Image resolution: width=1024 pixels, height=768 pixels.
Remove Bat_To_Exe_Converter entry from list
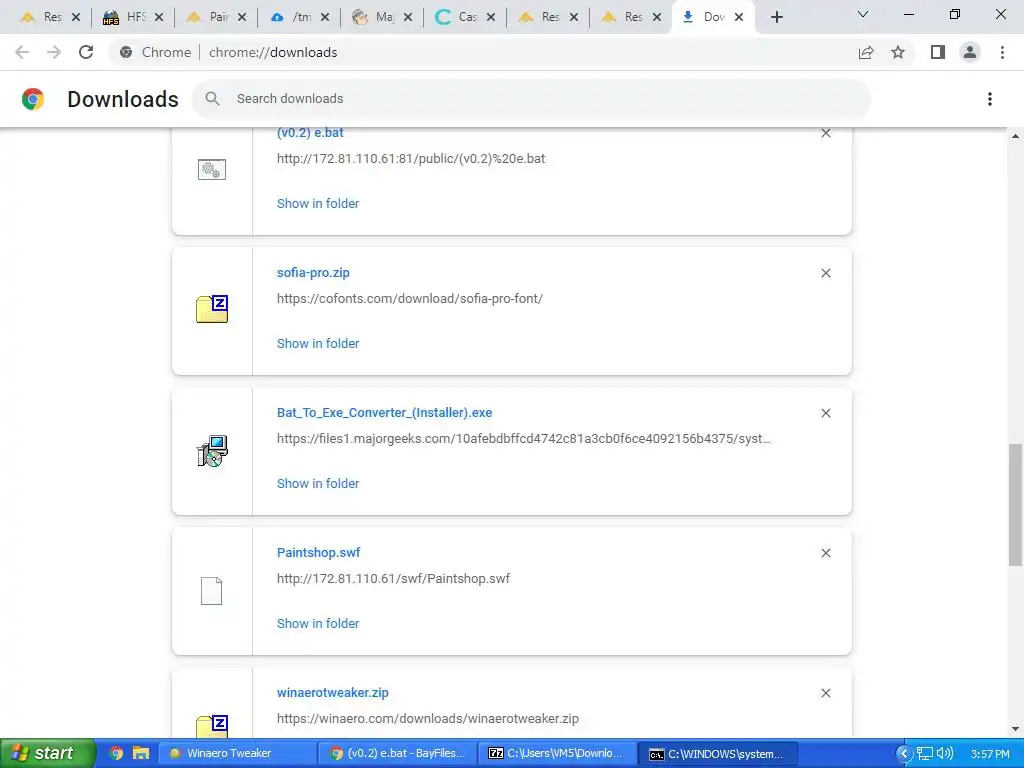coord(825,413)
